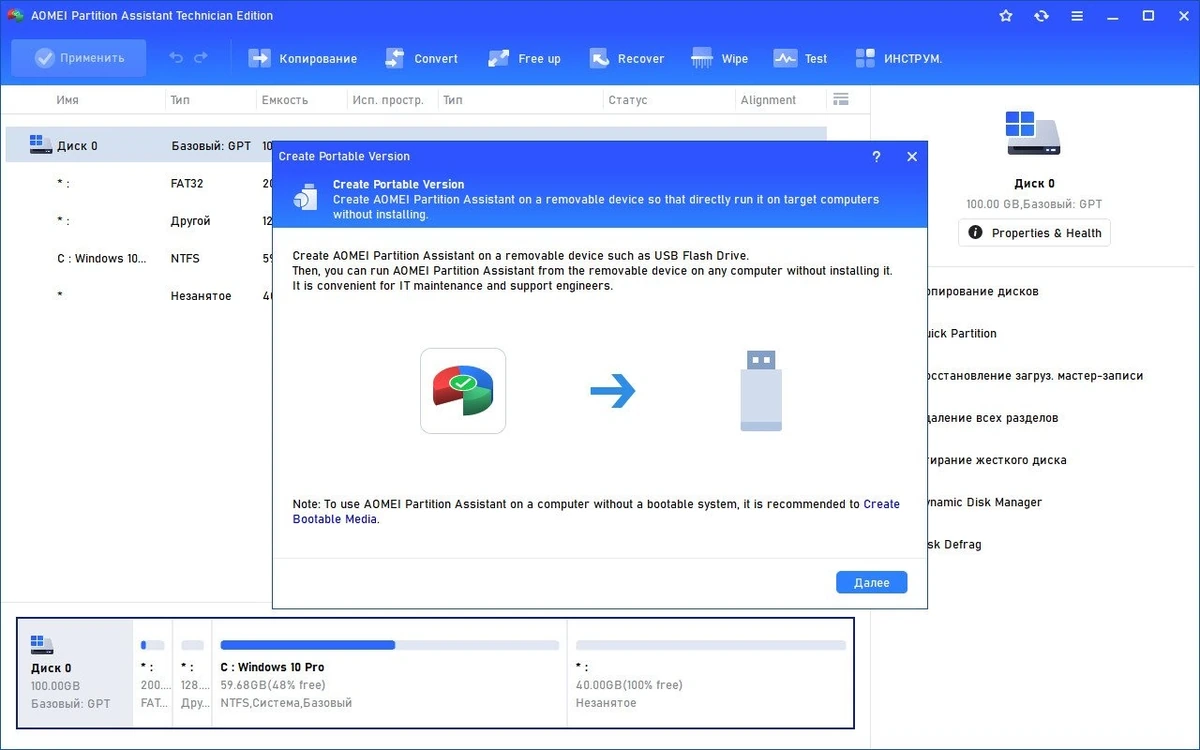Click the Properties & Health button
The width and height of the screenshot is (1200, 750).
pos(1034,233)
